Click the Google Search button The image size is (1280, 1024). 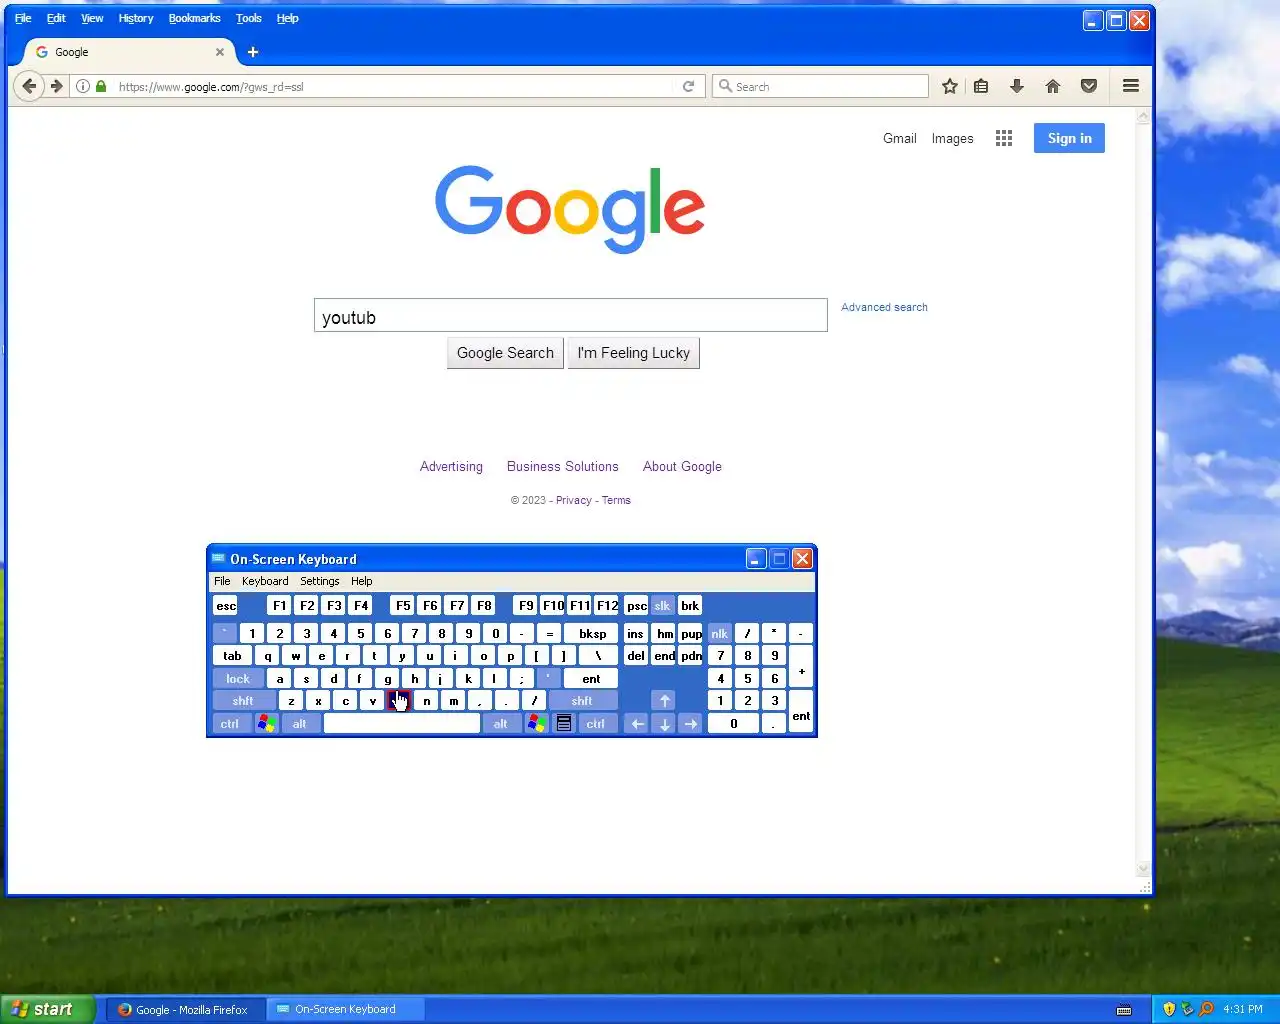click(x=505, y=353)
